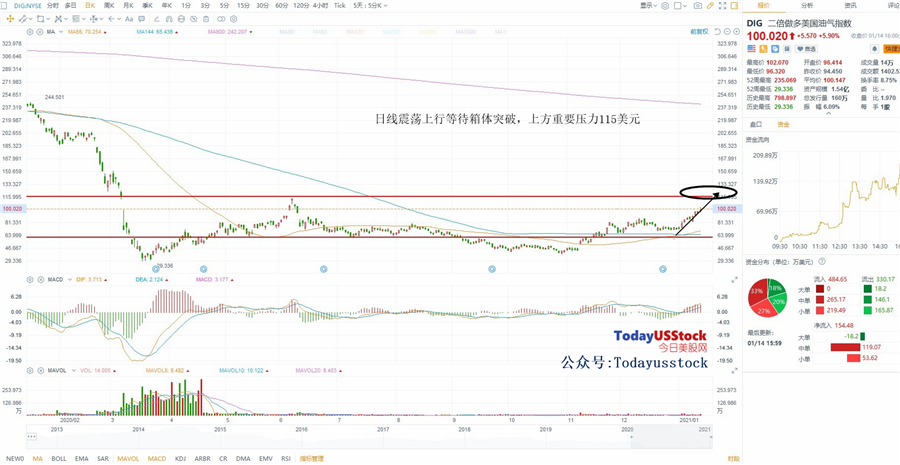Toggle the right sidebar panel icon

coord(734,6)
